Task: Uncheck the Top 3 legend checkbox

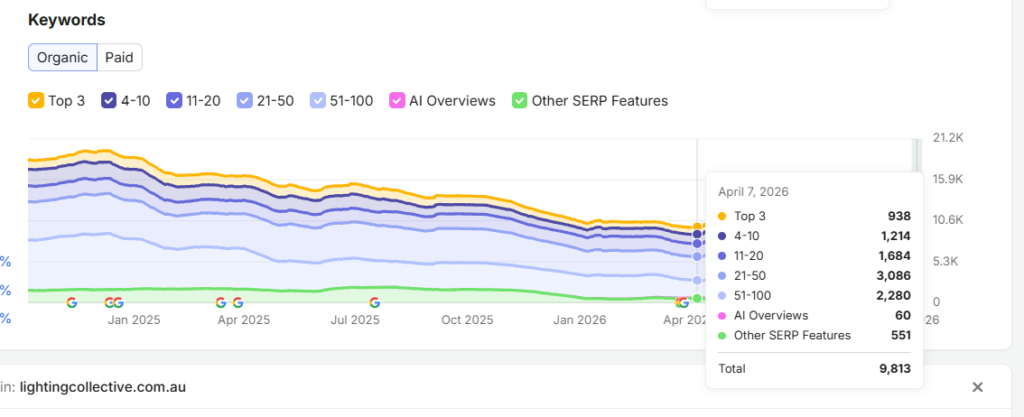Action: pyautogui.click(x=36, y=101)
